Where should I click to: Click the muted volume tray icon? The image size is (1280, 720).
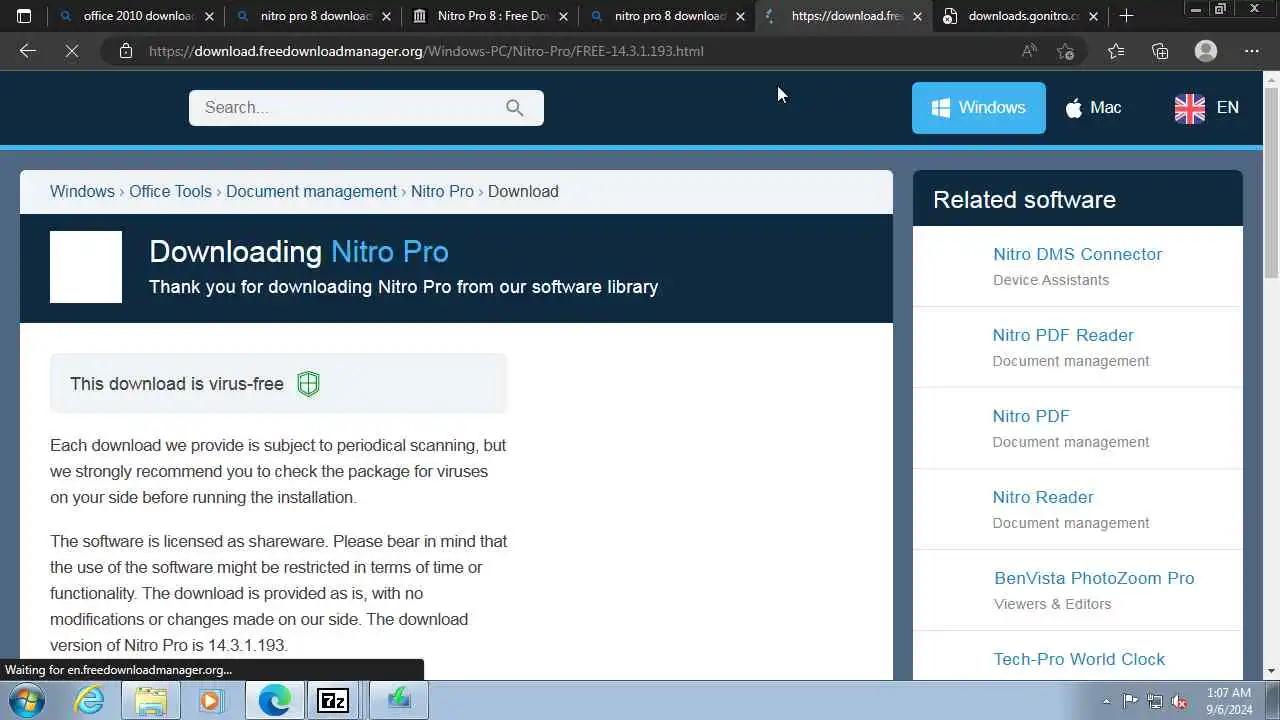coord(1179,701)
